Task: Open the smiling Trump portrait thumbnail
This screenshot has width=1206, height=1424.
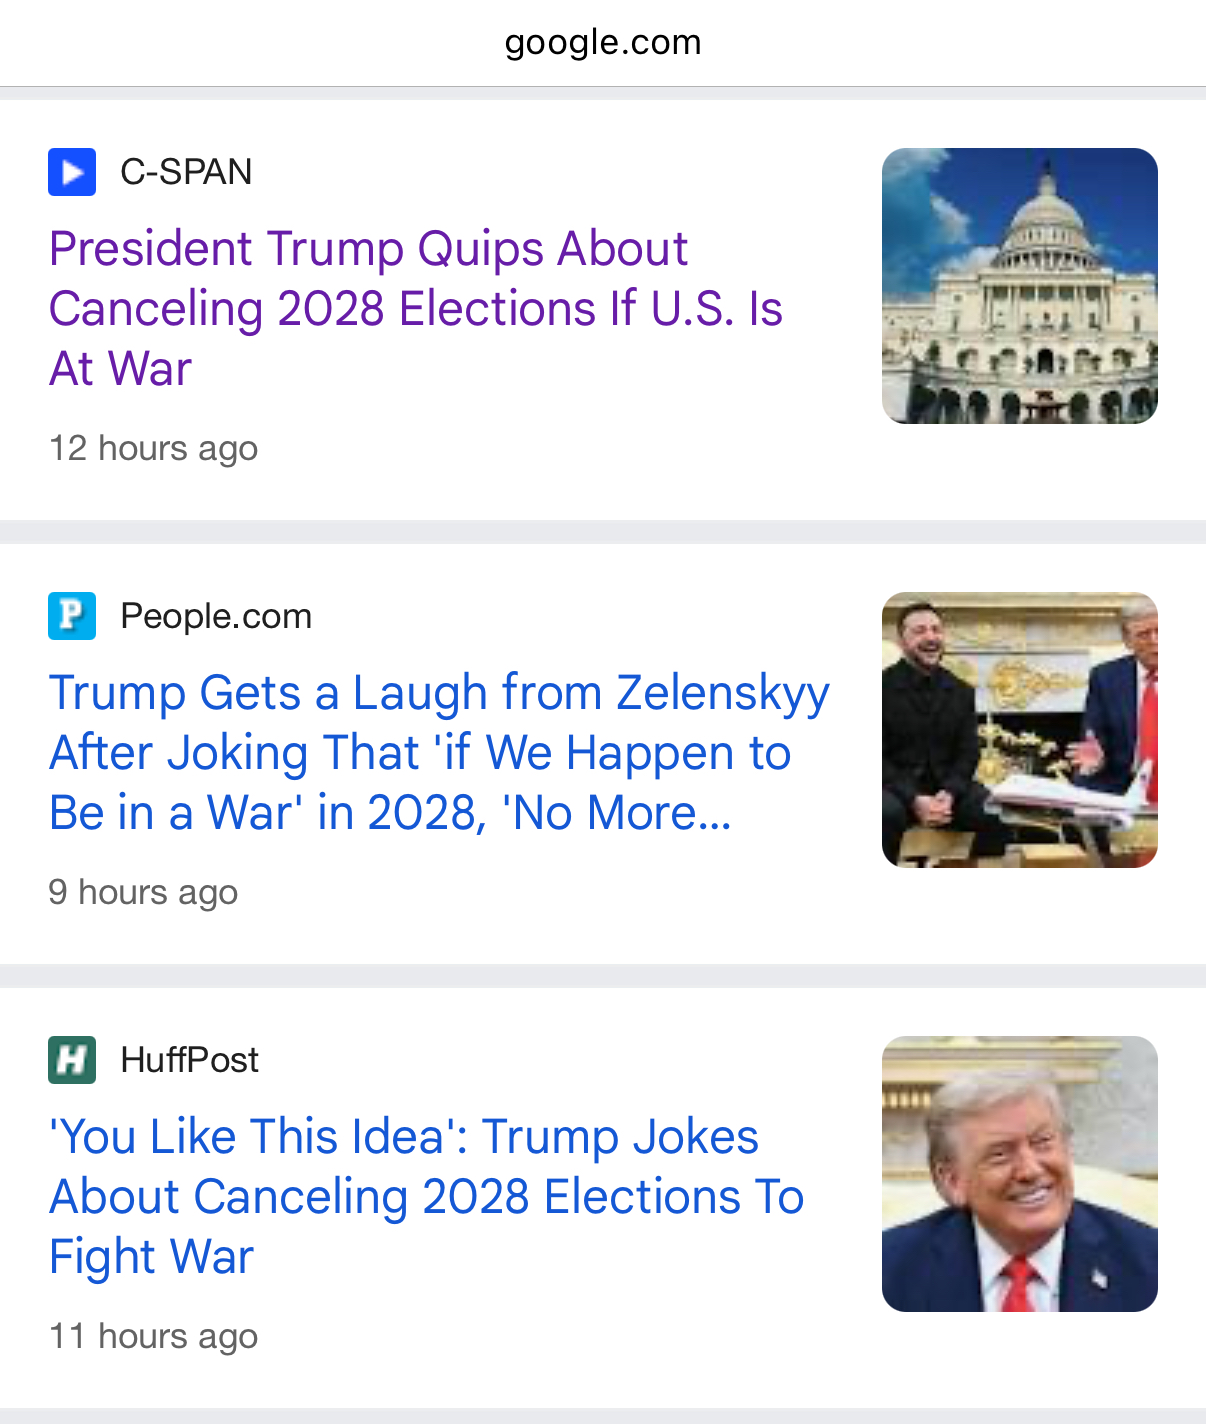Action: click(x=1019, y=1174)
